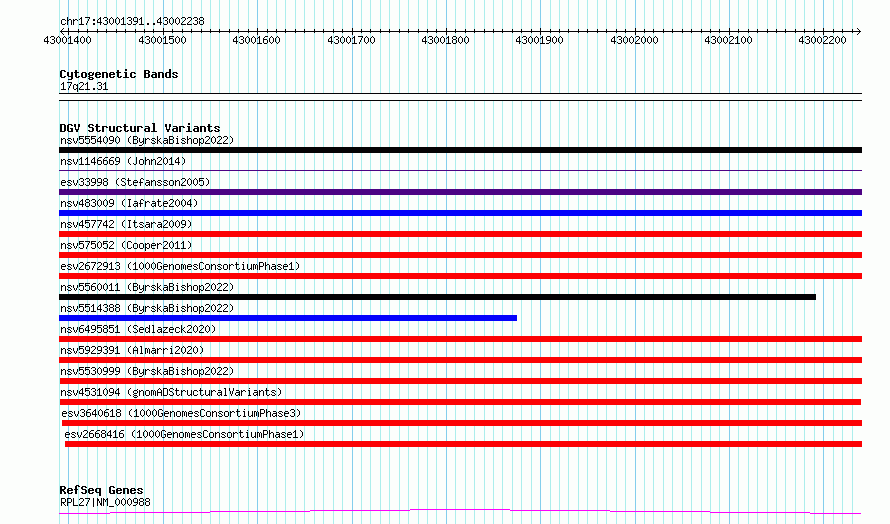Select nsv457742 (Itsara2009) variant label

tap(126, 224)
